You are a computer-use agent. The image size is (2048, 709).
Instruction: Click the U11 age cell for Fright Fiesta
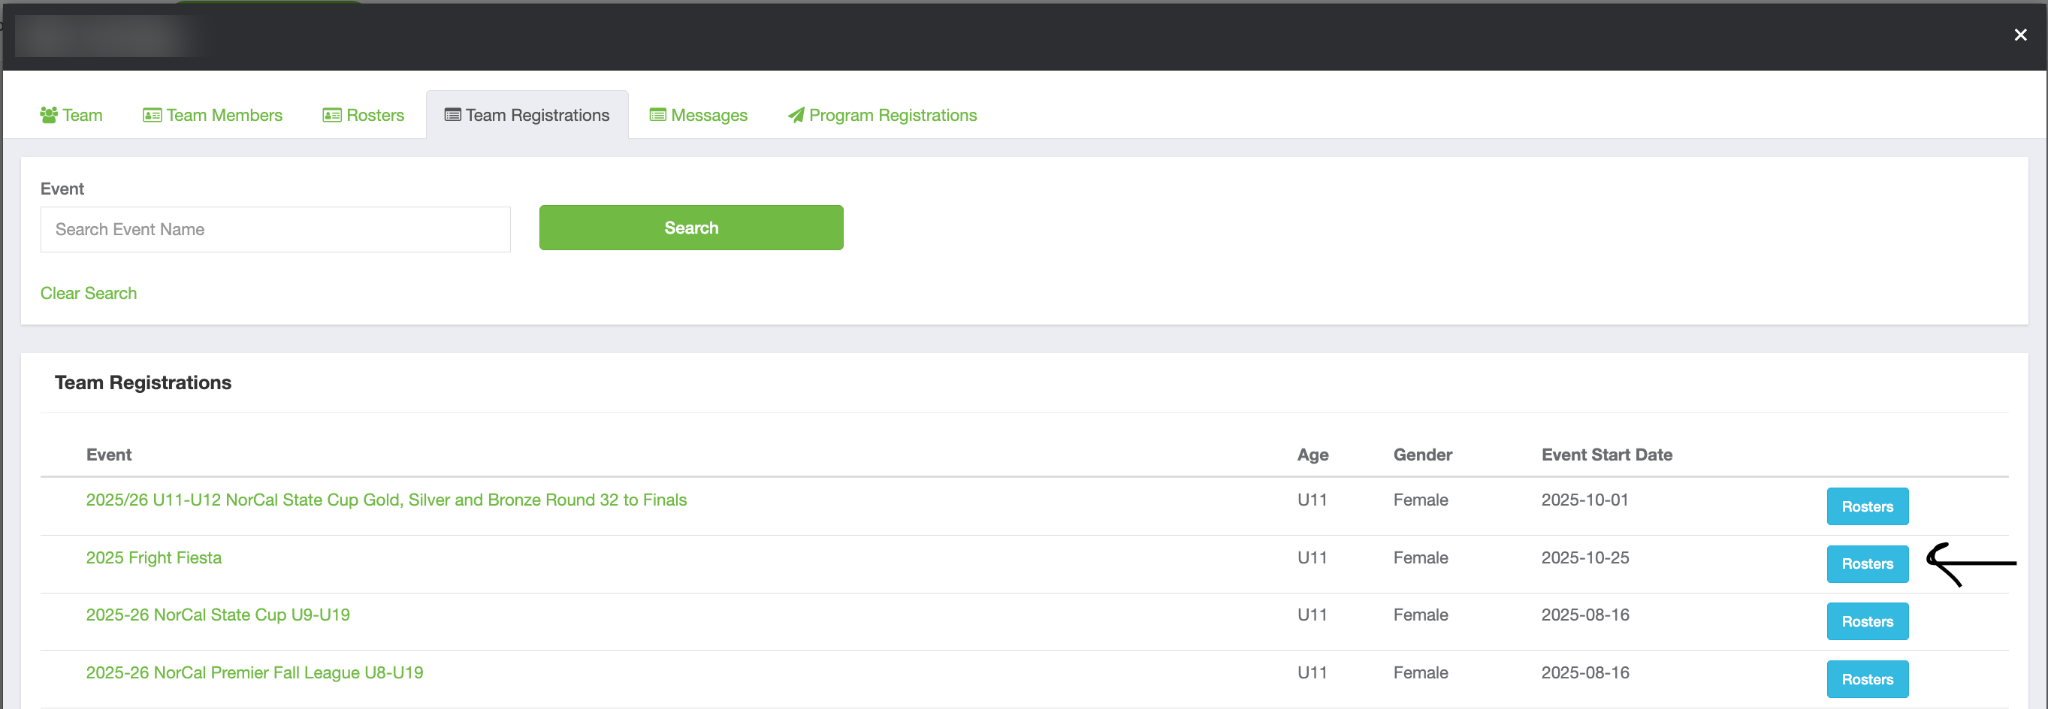click(x=1312, y=558)
